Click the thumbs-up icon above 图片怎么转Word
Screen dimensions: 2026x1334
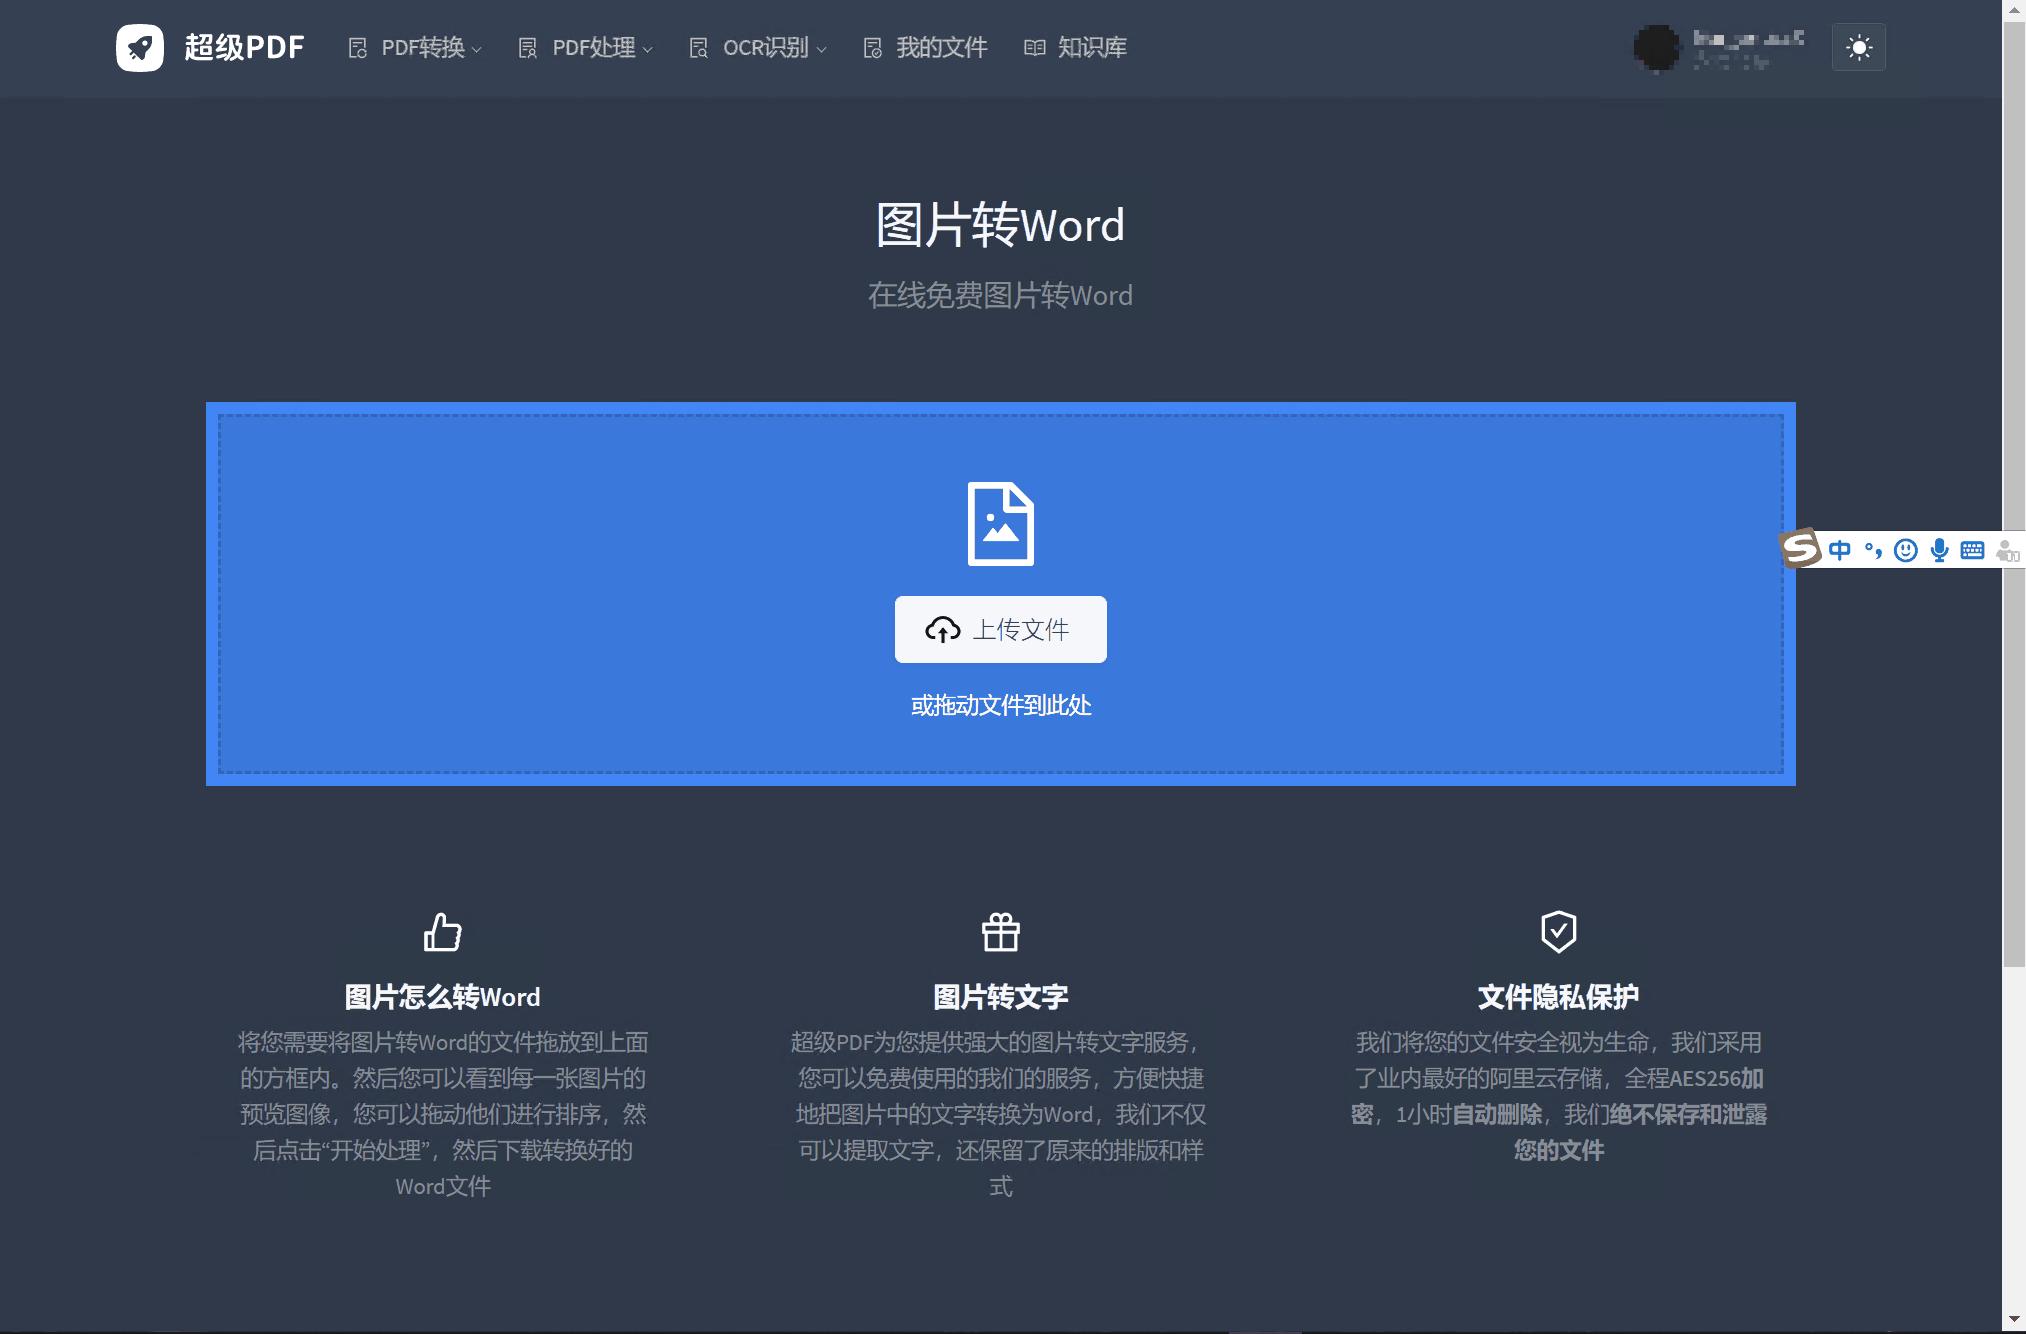coord(442,932)
